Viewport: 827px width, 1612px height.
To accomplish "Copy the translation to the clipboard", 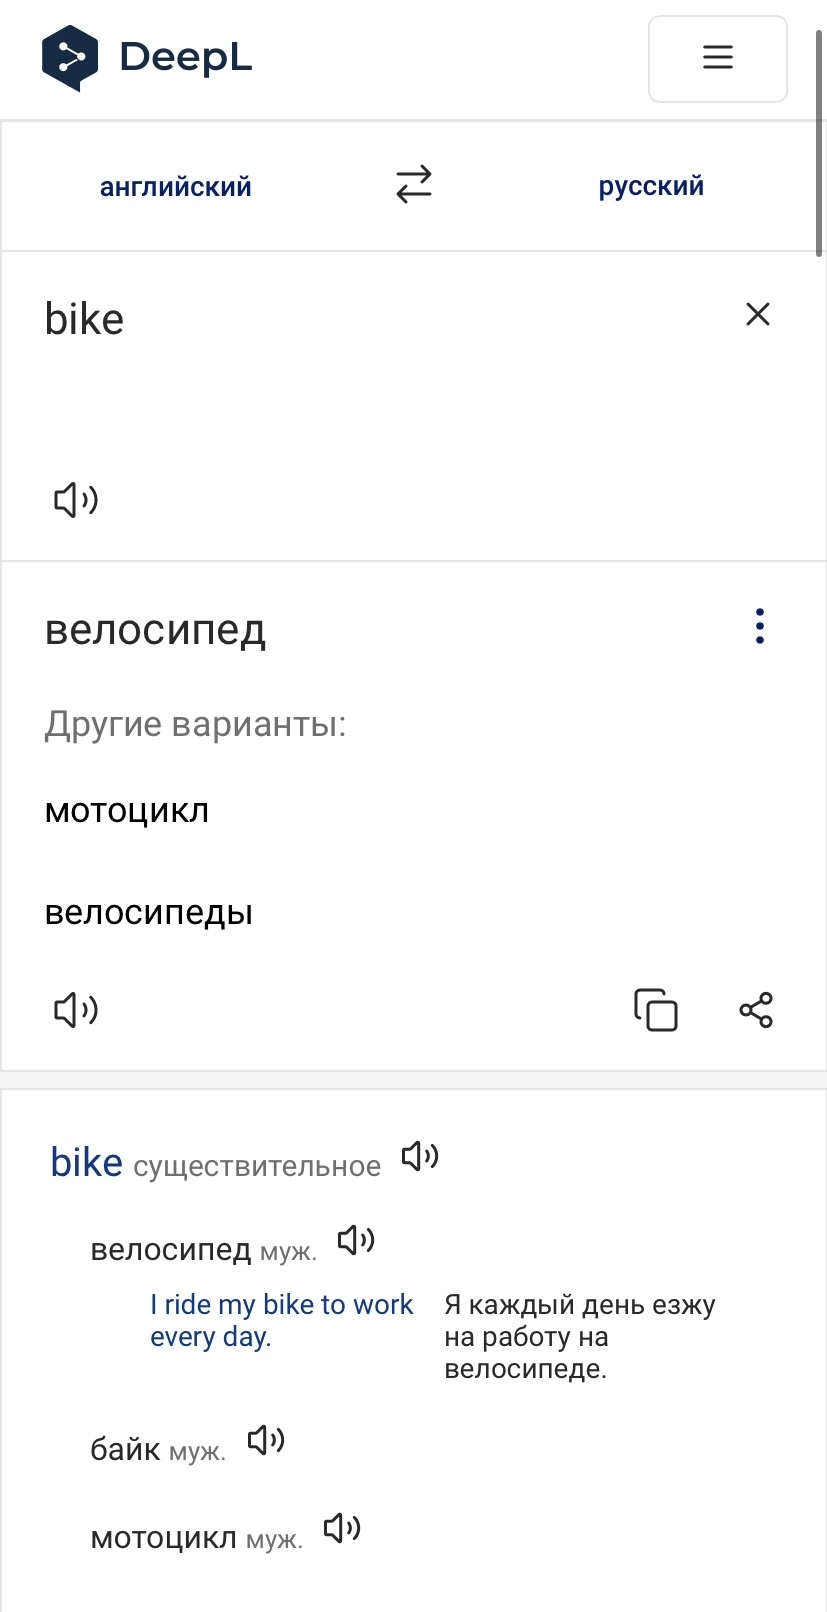I will coord(656,1010).
